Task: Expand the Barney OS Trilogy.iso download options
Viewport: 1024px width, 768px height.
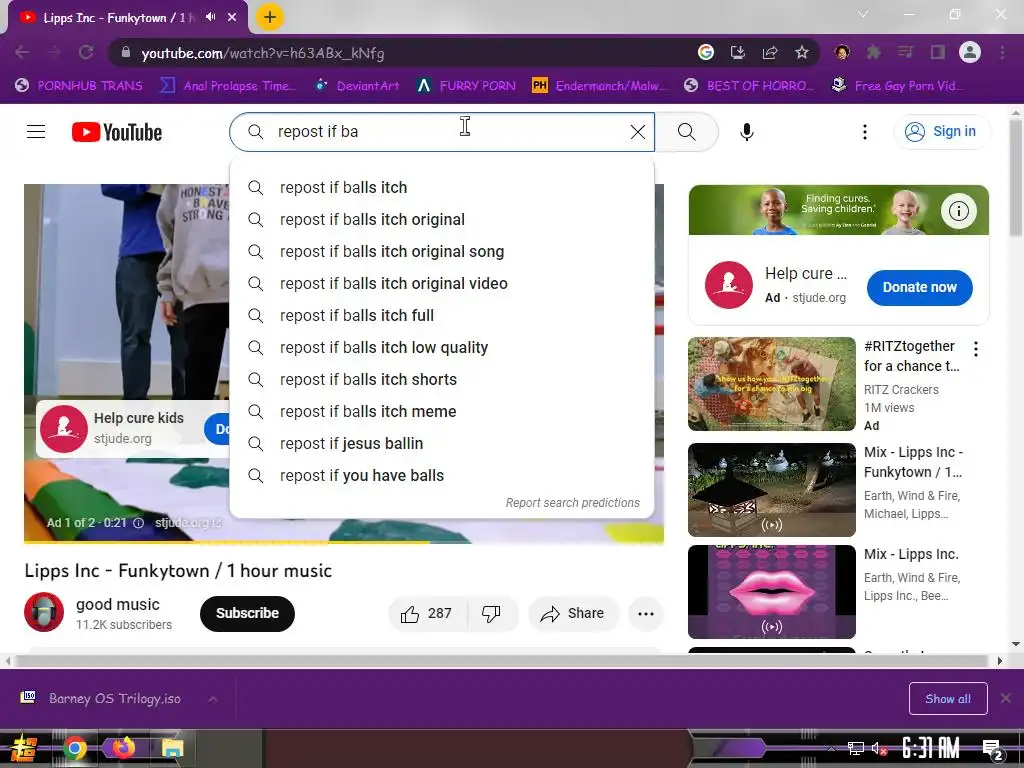Action: pyautogui.click(x=213, y=699)
